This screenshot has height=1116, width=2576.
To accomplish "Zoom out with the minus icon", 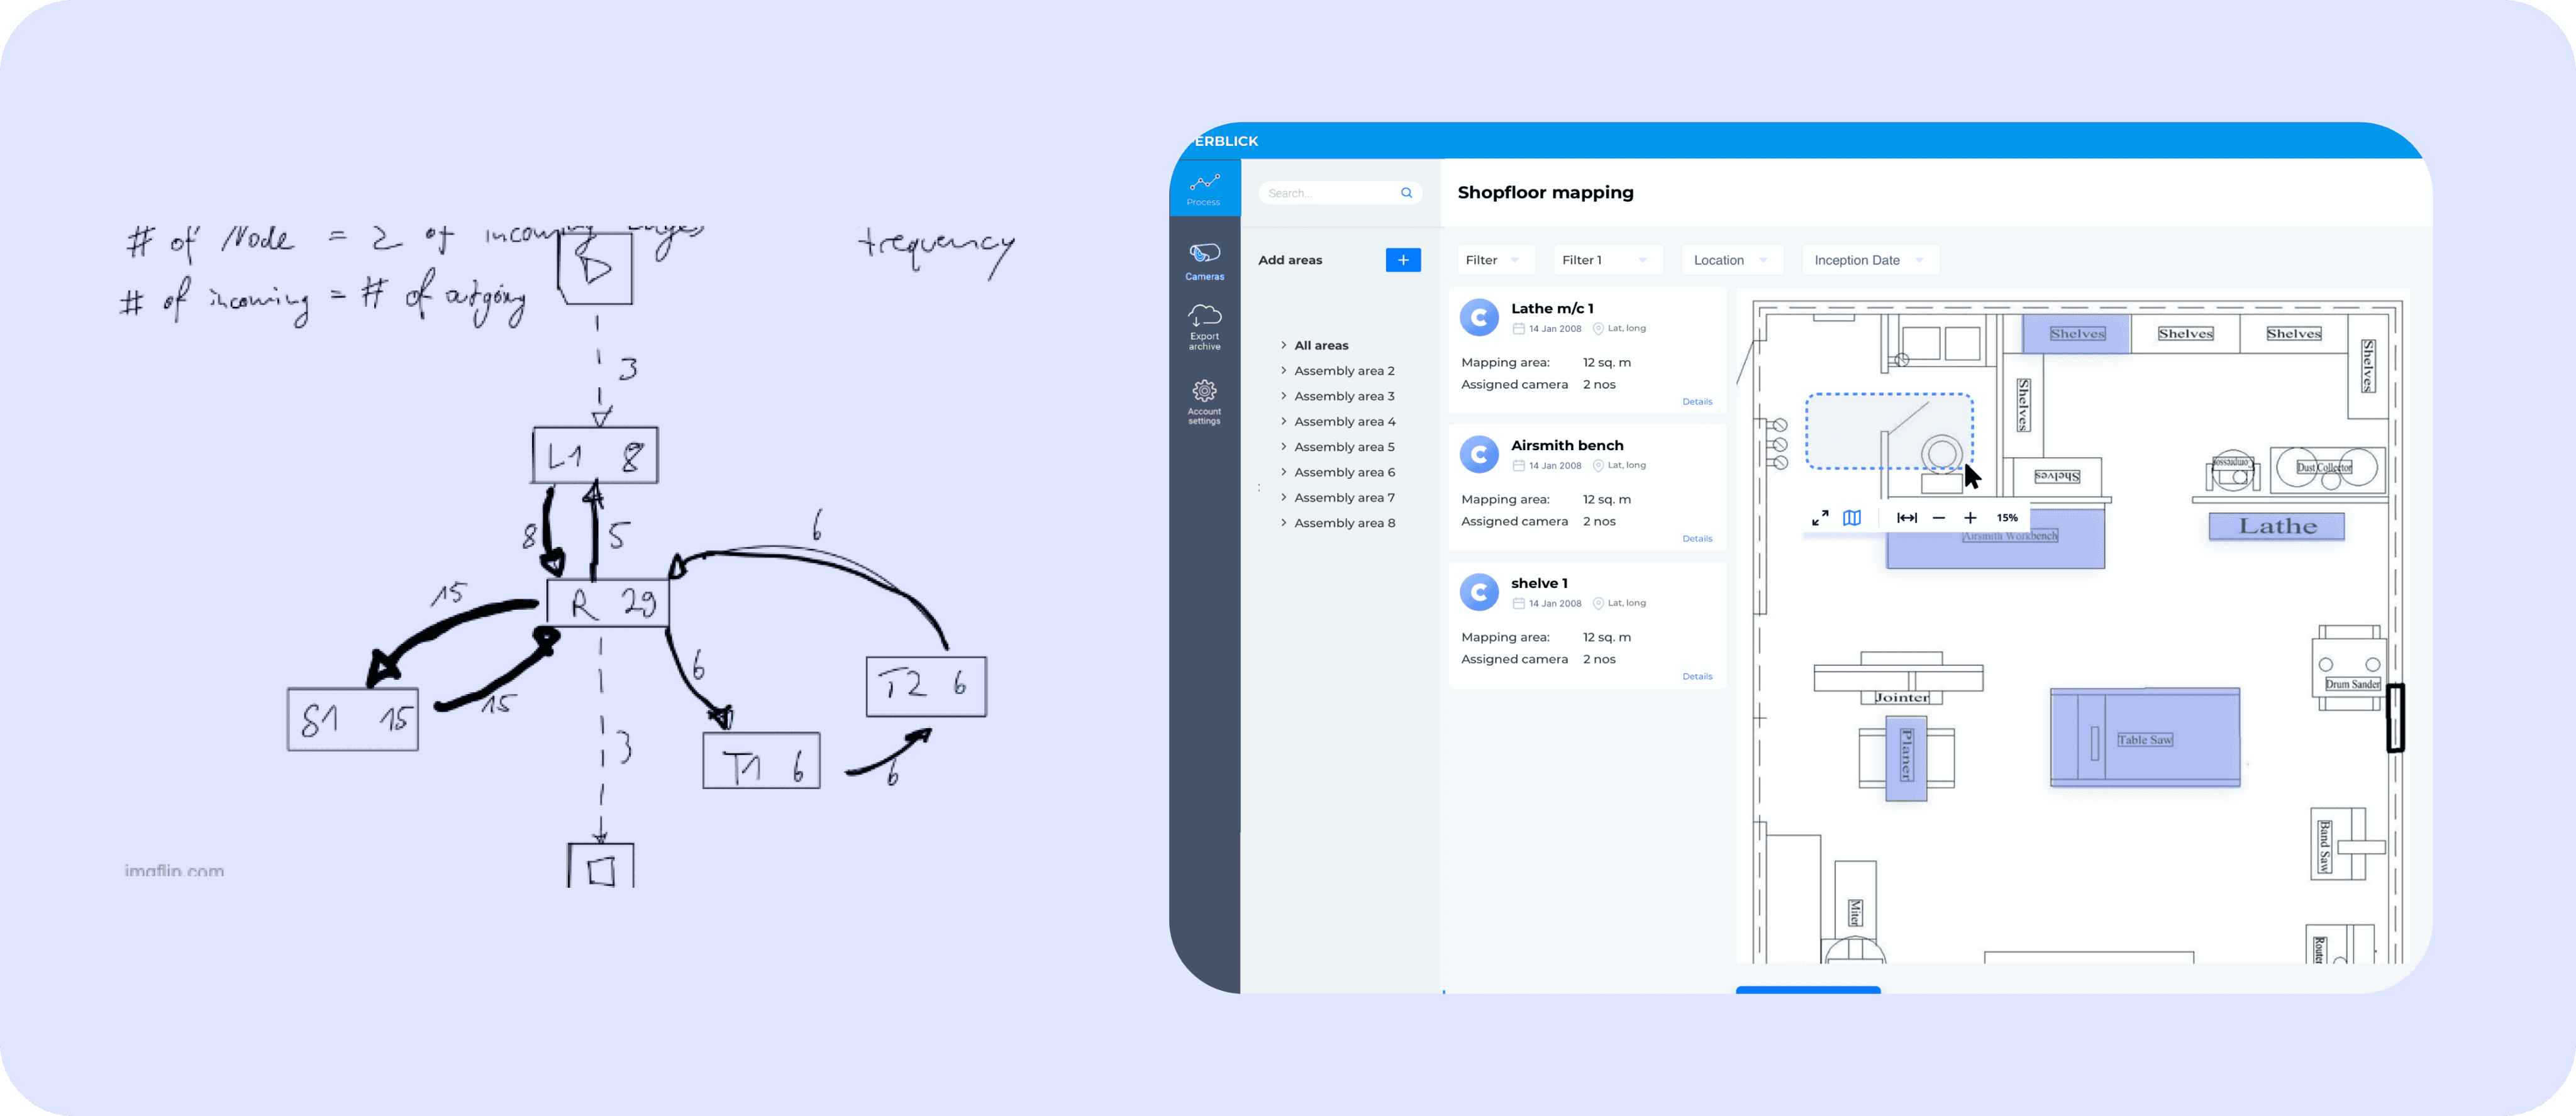I will pyautogui.click(x=1939, y=518).
